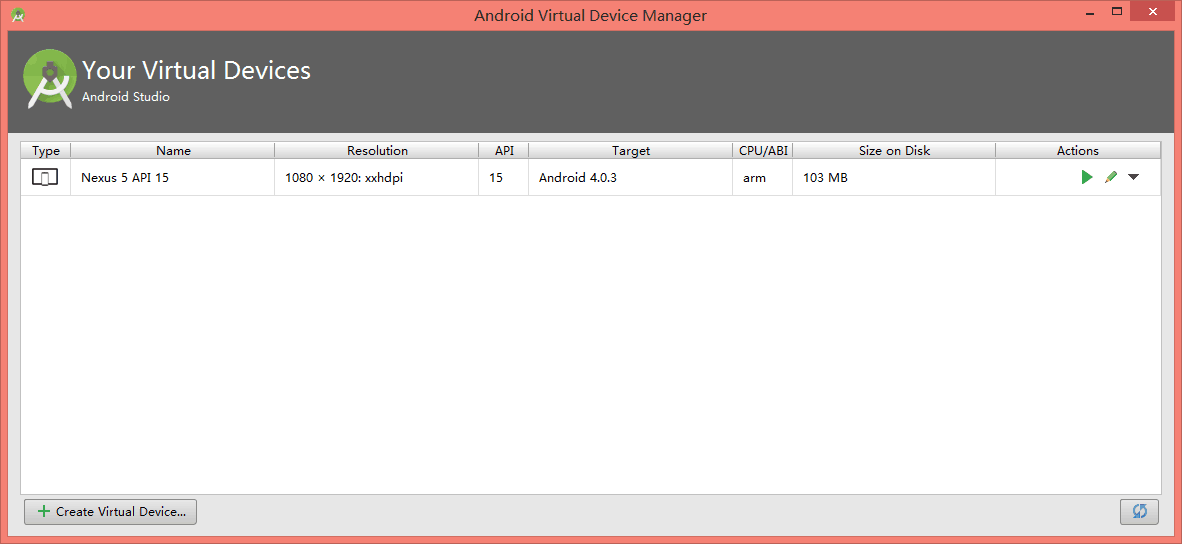Sort by CPU/ABI column header

tap(763, 150)
